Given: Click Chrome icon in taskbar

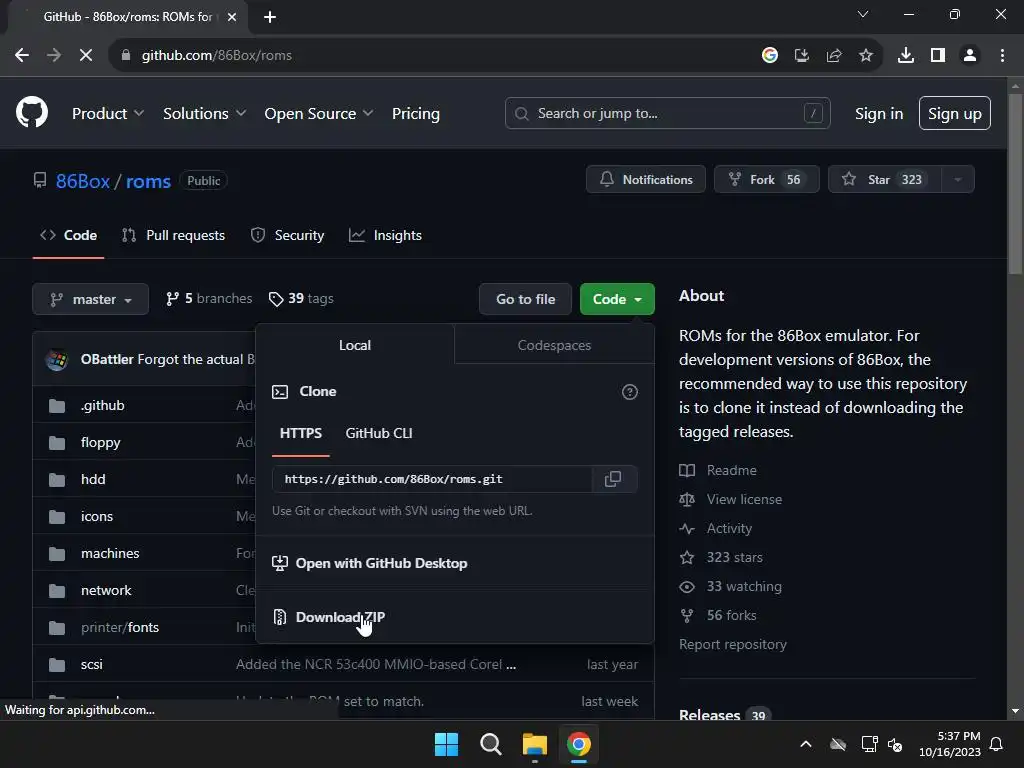Looking at the screenshot, I should pyautogui.click(x=579, y=744).
